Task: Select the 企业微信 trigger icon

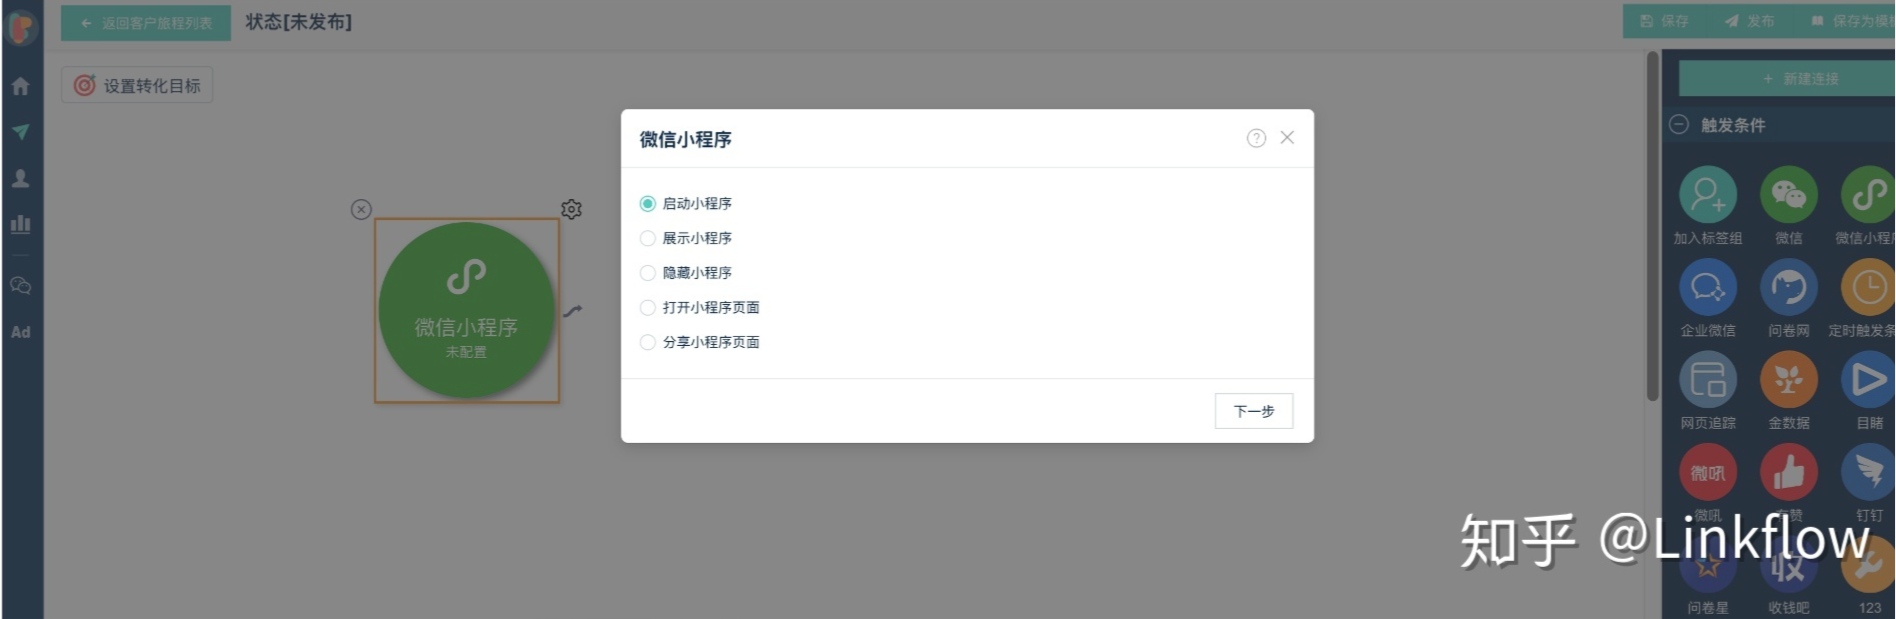Action: coord(1708,288)
